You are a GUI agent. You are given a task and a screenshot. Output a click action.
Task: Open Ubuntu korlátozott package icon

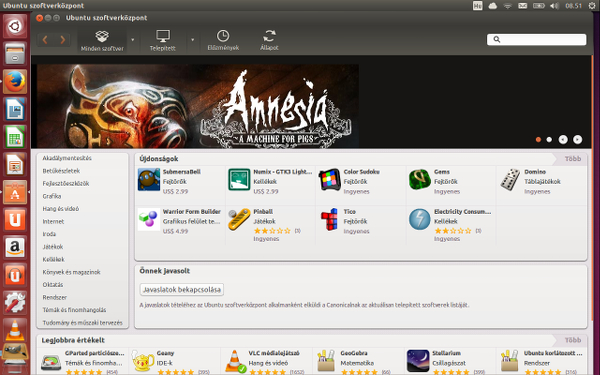click(x=509, y=361)
